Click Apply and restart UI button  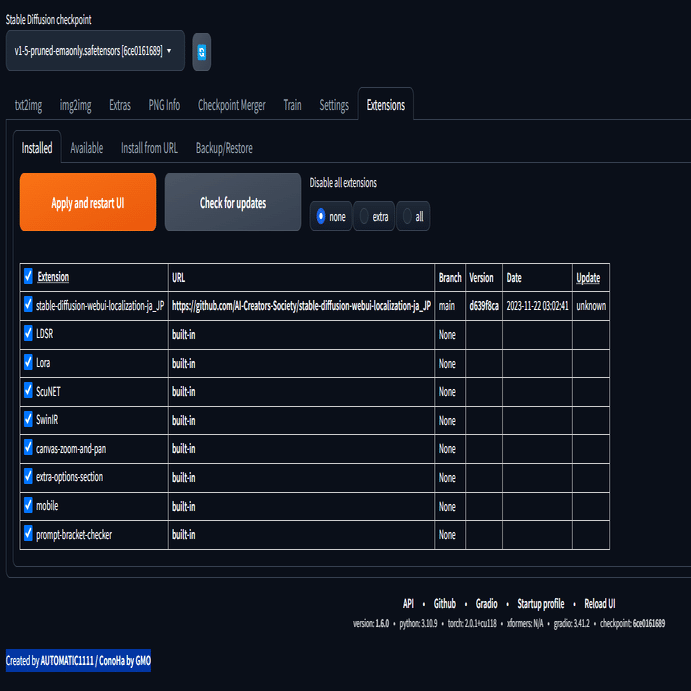pos(88,202)
